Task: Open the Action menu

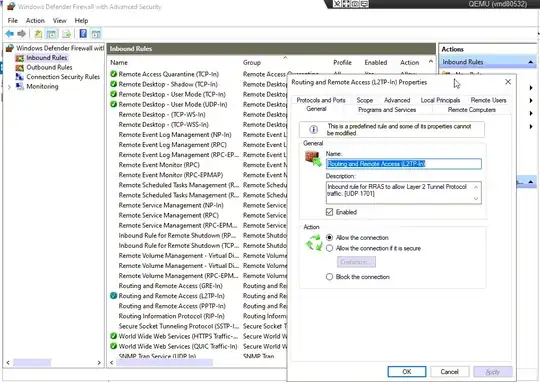Action: click(35, 21)
